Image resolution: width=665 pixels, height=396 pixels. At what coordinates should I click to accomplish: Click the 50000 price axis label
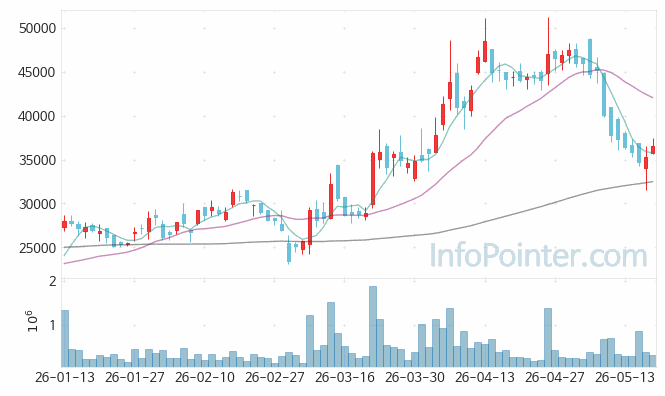coord(37,28)
